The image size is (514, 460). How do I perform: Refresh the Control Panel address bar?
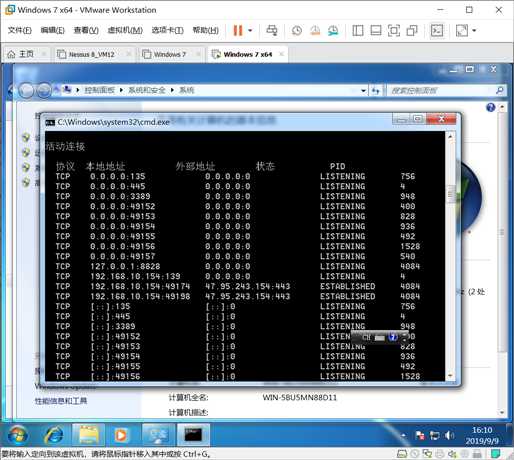(376, 90)
